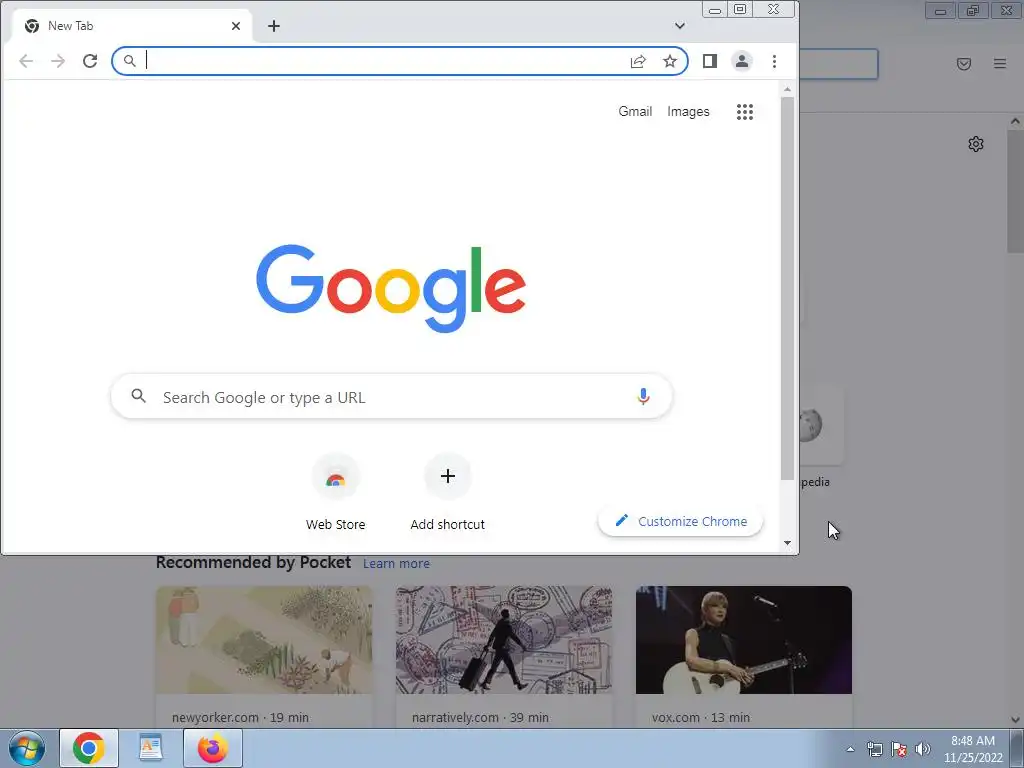
Task: Bookmark this tab with the star icon
Action: (x=670, y=61)
